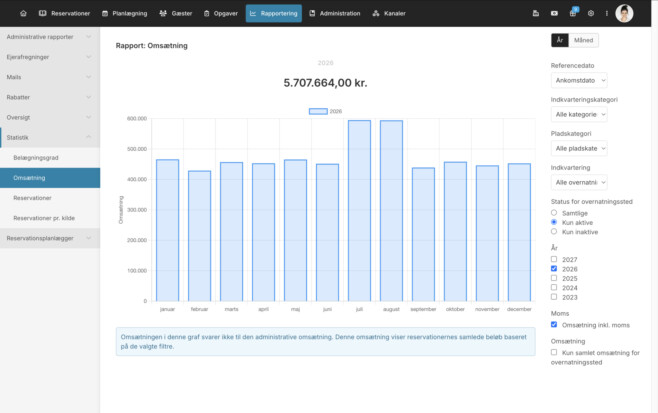Click the september bar in chart
The height and width of the screenshot is (413, 658).
coord(423,235)
